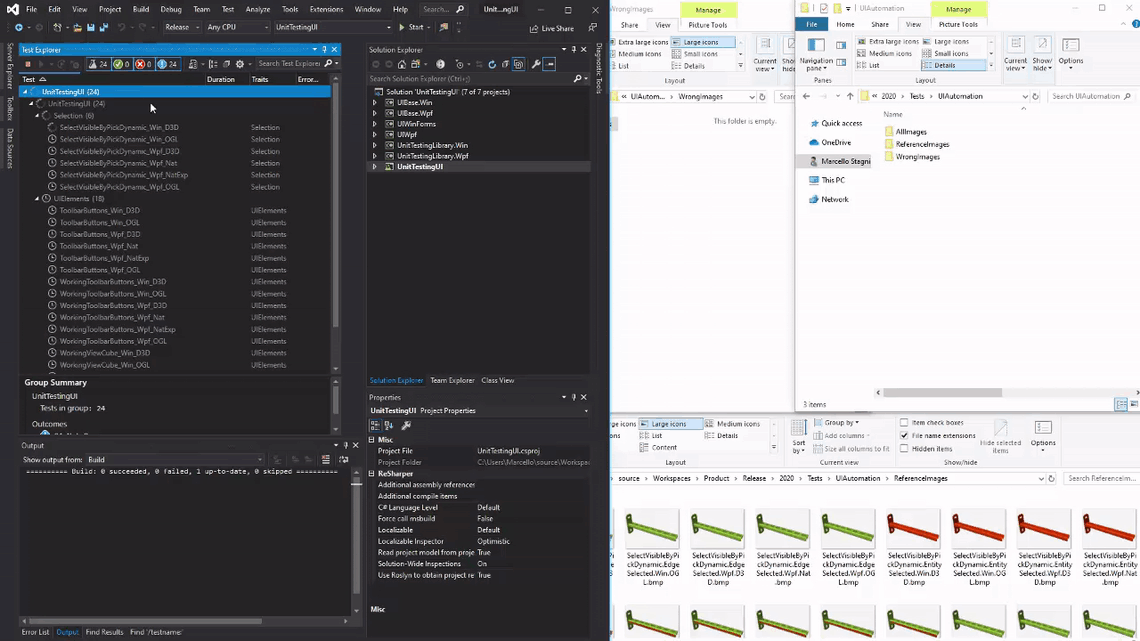Collapse the UIElements (18) test group
1140x641 pixels.
(x=38, y=199)
